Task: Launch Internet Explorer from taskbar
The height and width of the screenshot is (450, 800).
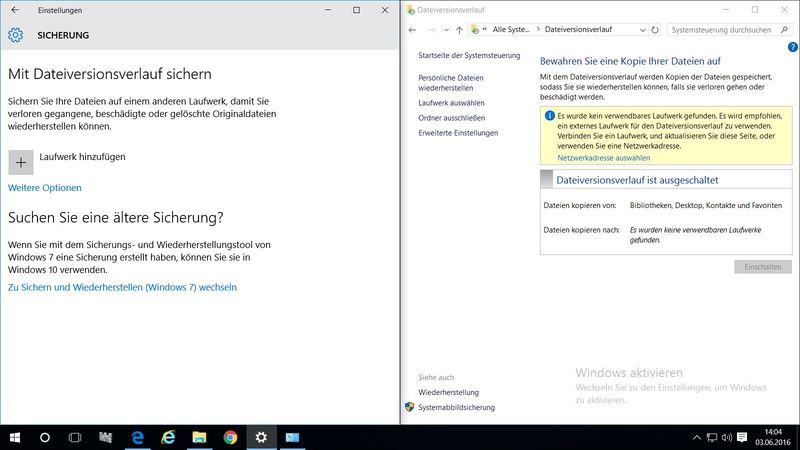Action: [168, 437]
